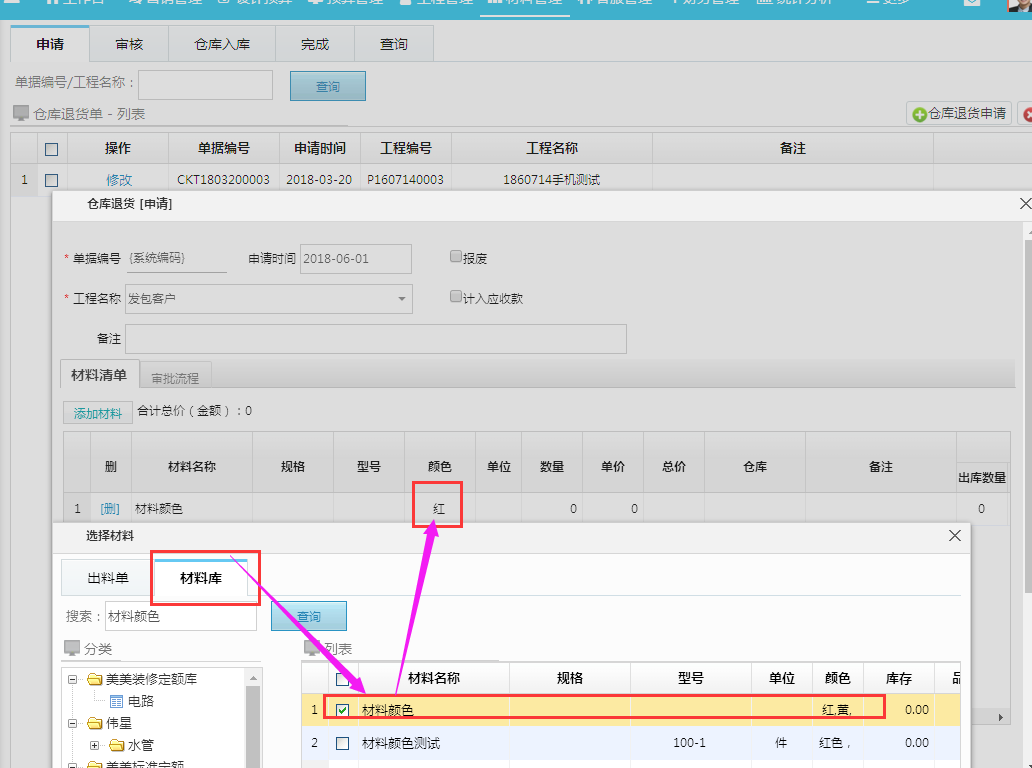Screen dimensions: 1032x768
Task: Click the red icon right of 仓库退货申请
Action: tap(1026, 115)
